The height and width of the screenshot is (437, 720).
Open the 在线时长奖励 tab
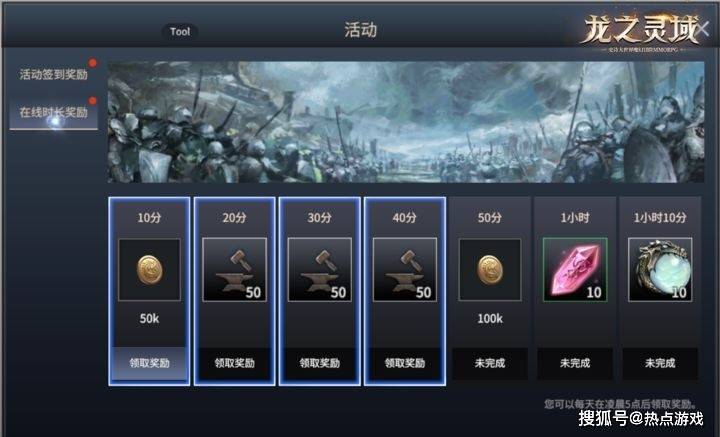54,112
